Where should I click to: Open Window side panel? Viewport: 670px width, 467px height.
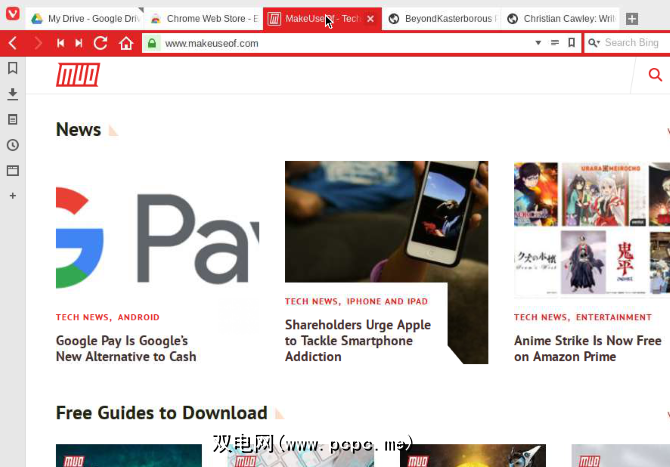point(13,170)
